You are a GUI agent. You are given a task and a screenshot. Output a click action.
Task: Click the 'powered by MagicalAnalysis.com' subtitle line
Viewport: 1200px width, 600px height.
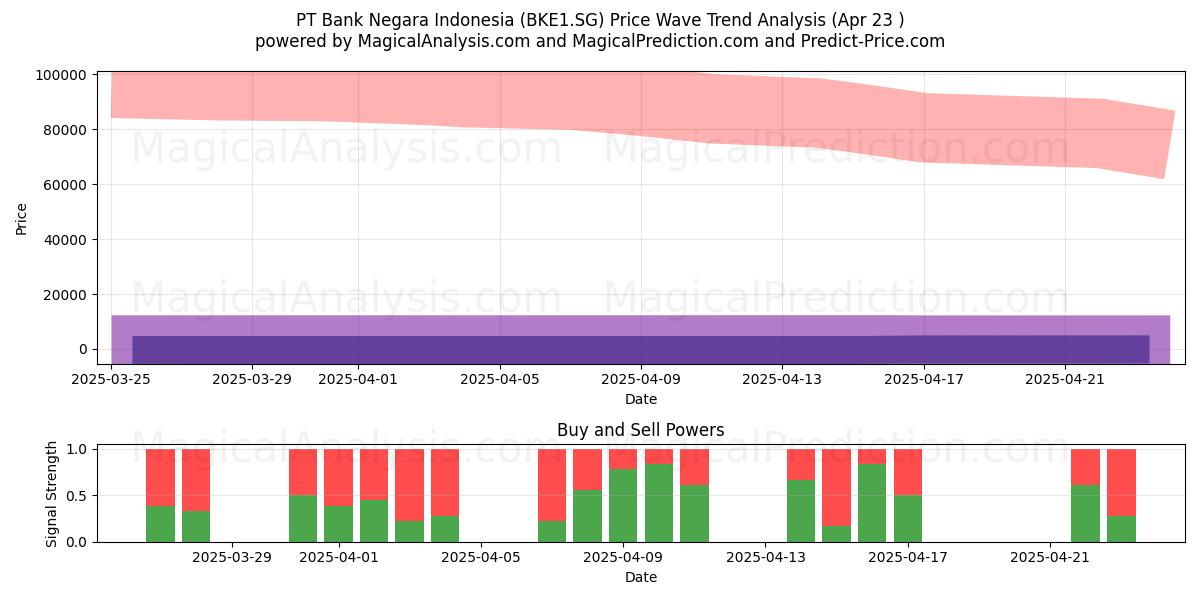click(x=600, y=41)
